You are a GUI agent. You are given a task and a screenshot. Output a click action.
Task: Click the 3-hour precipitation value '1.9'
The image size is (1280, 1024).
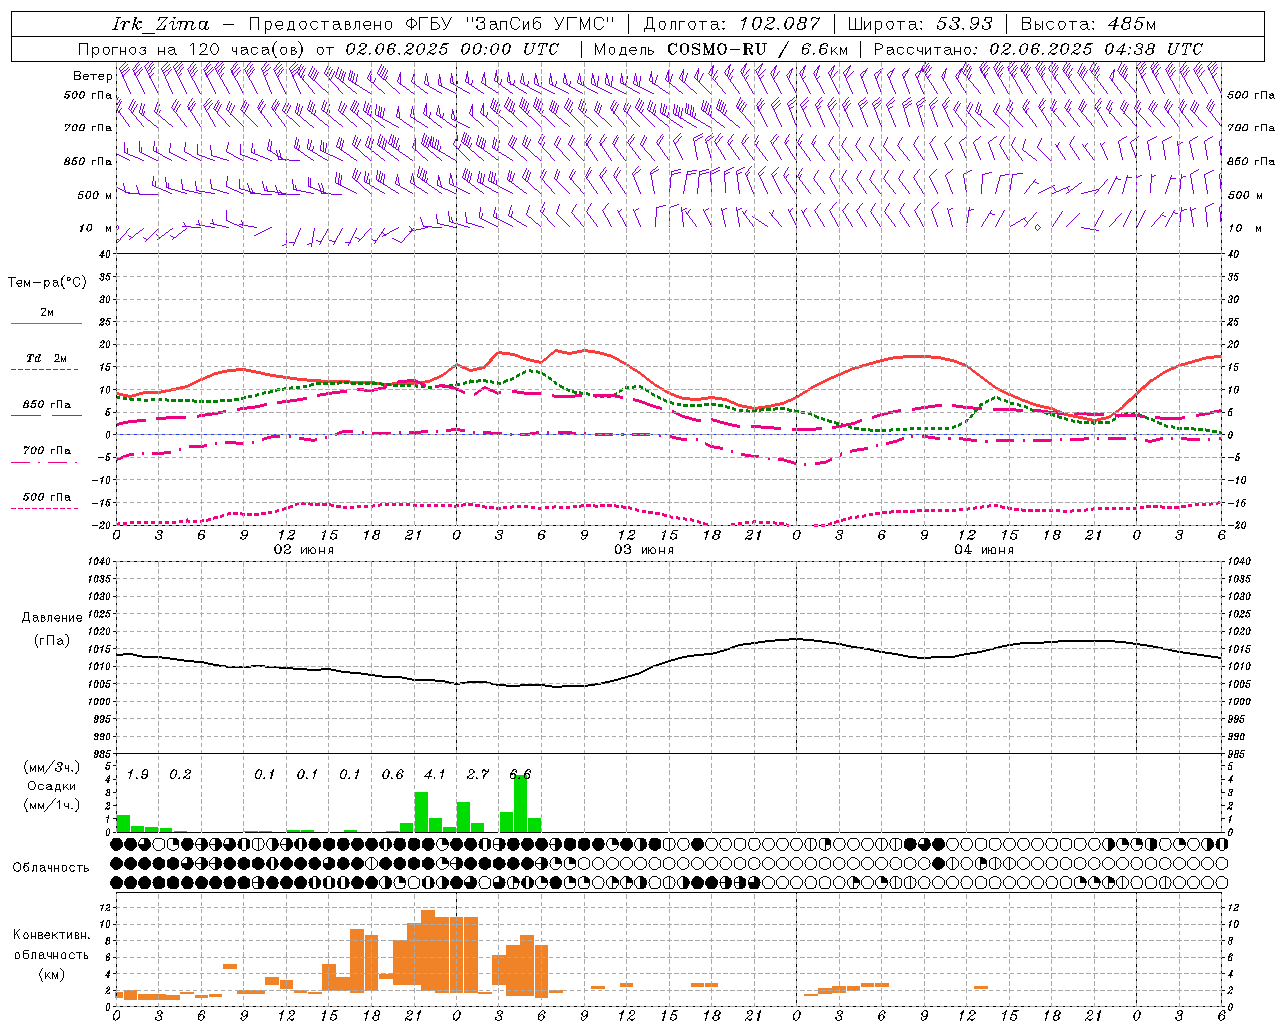pyautogui.click(x=138, y=774)
